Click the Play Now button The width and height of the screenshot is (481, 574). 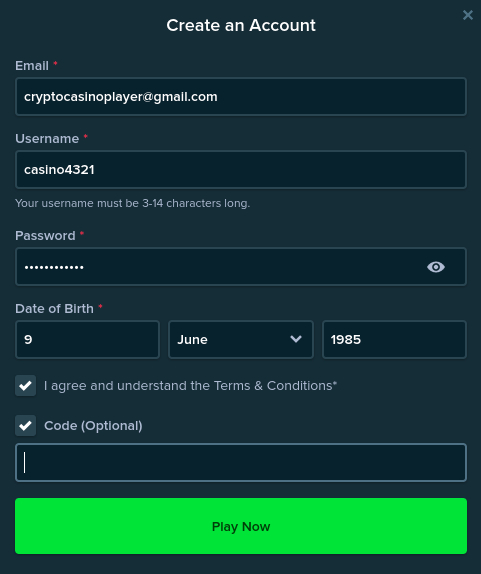[x=241, y=526]
